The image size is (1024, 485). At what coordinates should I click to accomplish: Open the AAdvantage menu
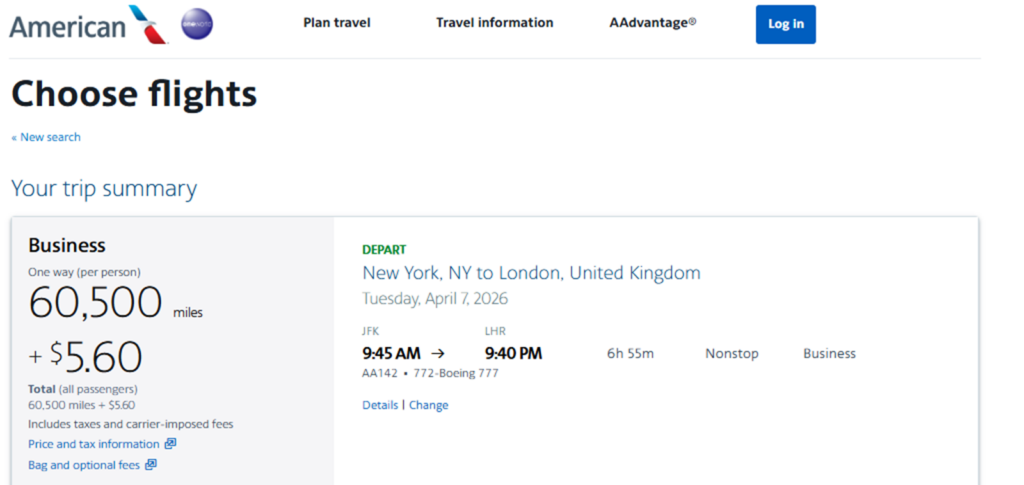pos(652,23)
